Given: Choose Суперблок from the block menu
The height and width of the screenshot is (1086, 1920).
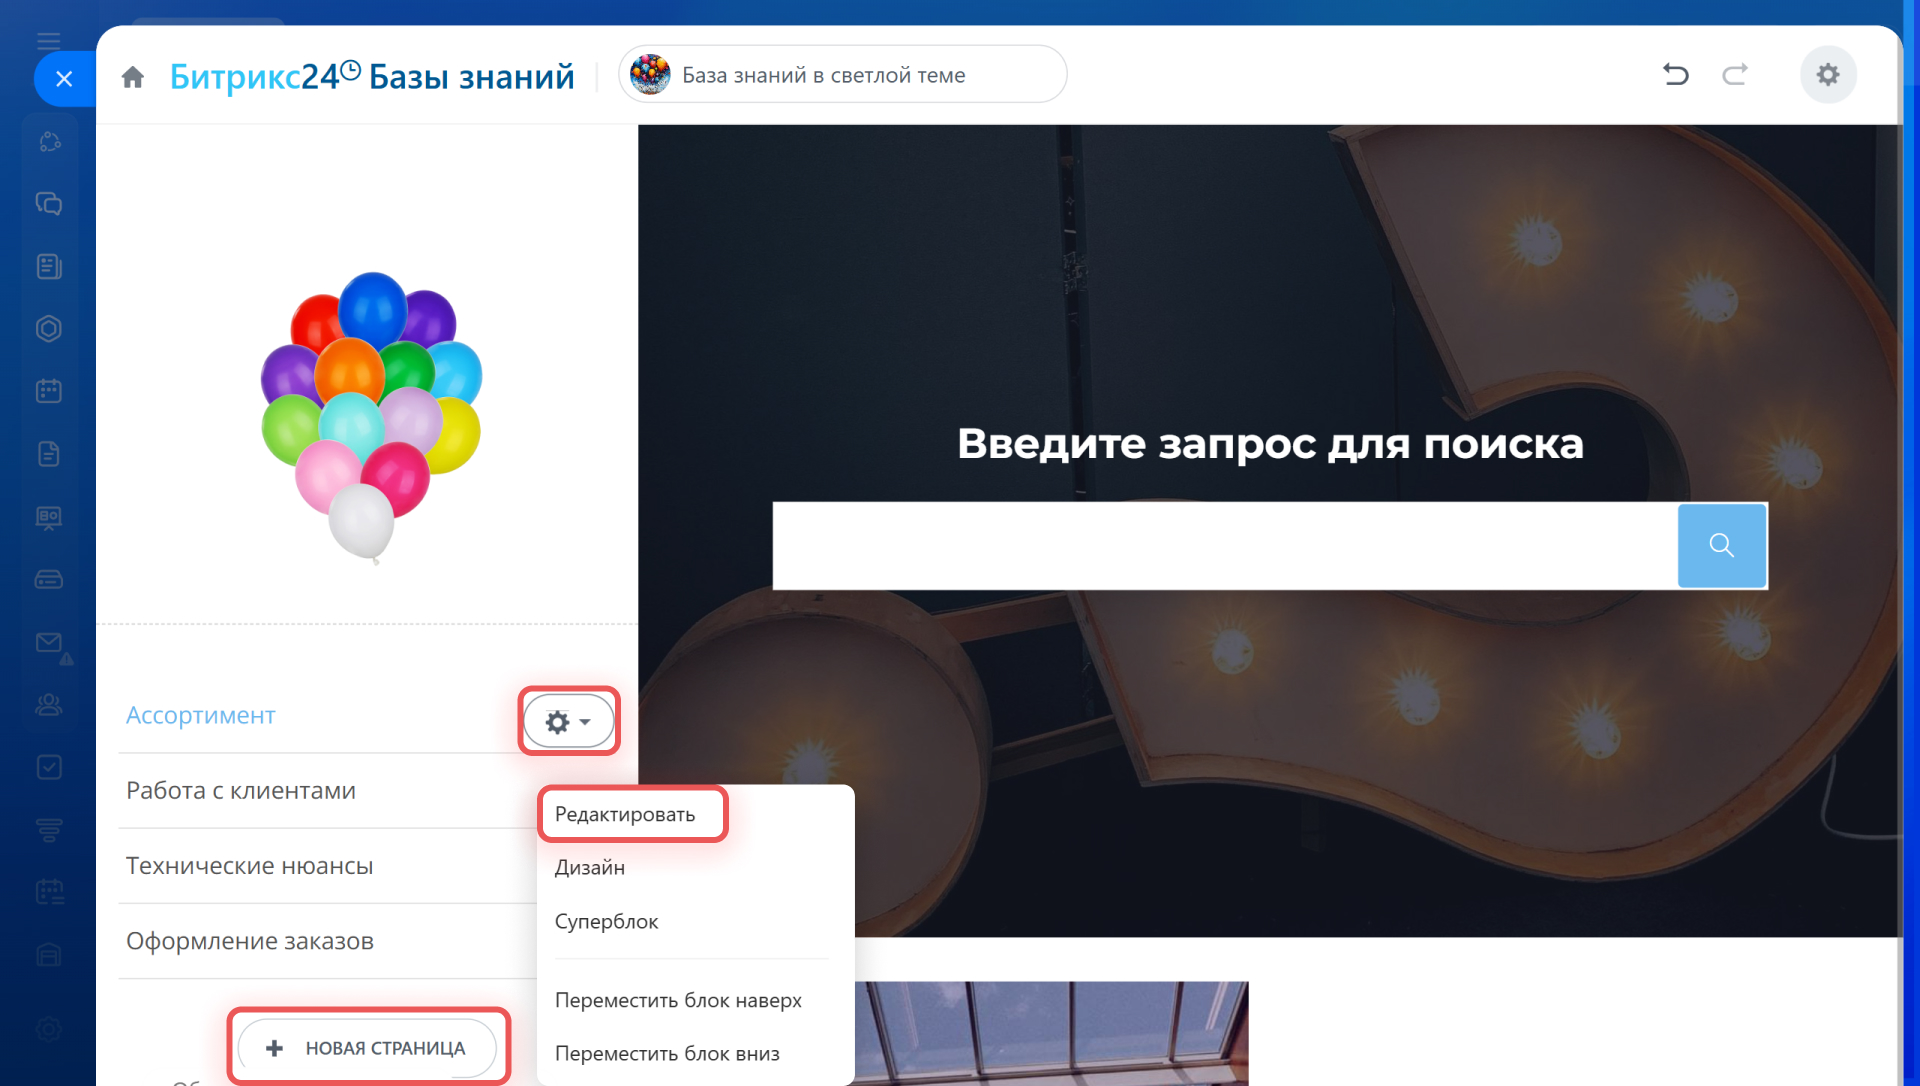Looking at the screenshot, I should pyautogui.click(x=606, y=921).
